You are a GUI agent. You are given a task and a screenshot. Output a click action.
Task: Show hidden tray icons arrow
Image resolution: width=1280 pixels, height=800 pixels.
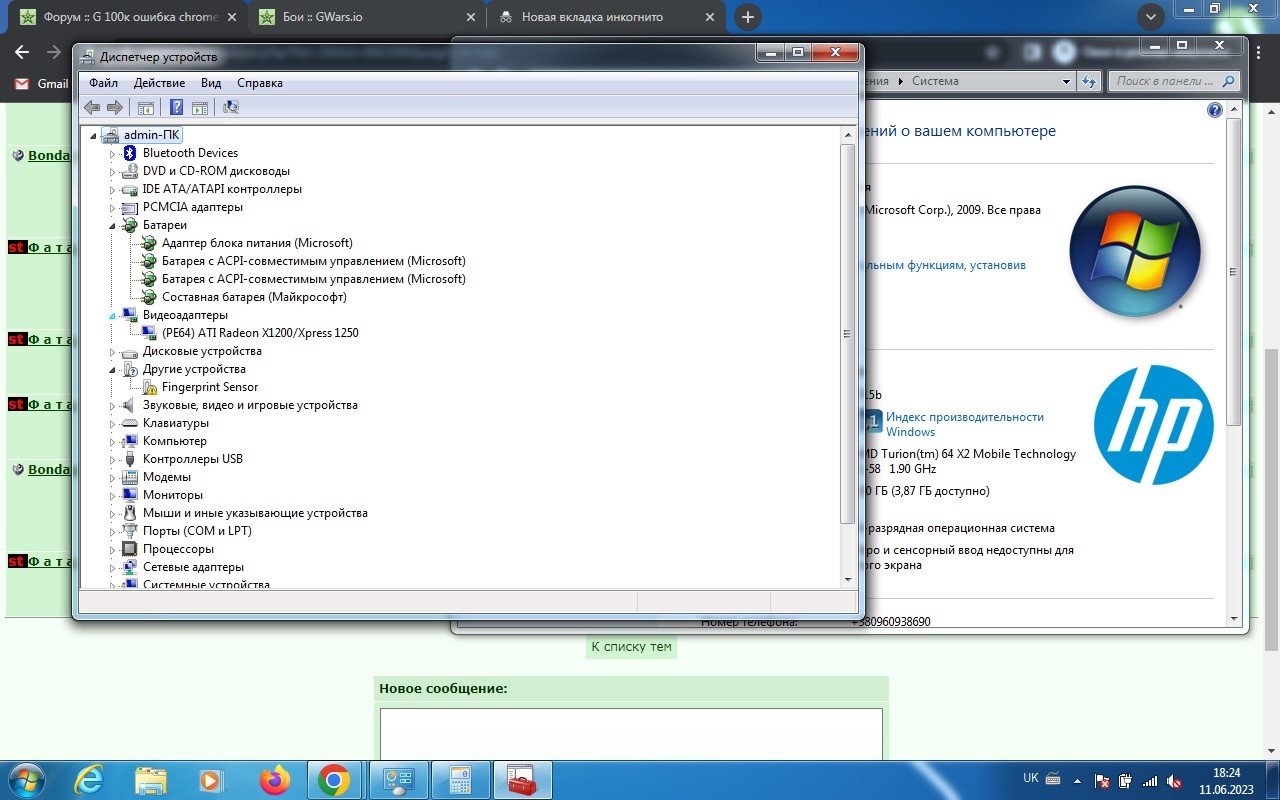click(x=1077, y=781)
